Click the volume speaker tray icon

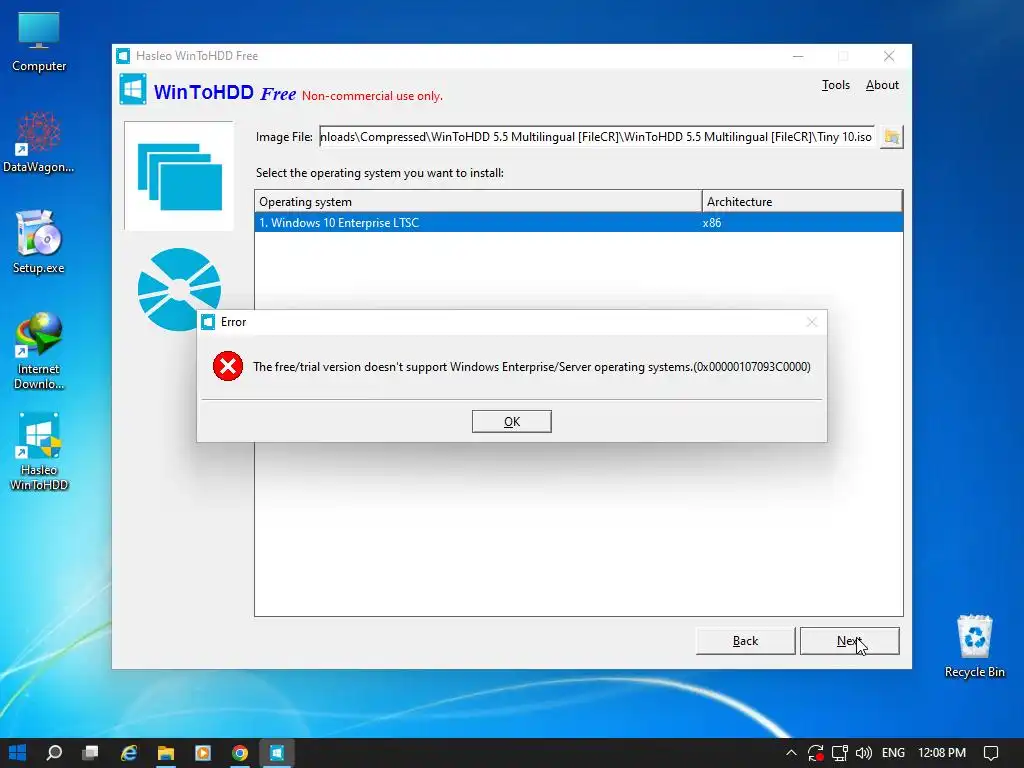(x=863, y=753)
